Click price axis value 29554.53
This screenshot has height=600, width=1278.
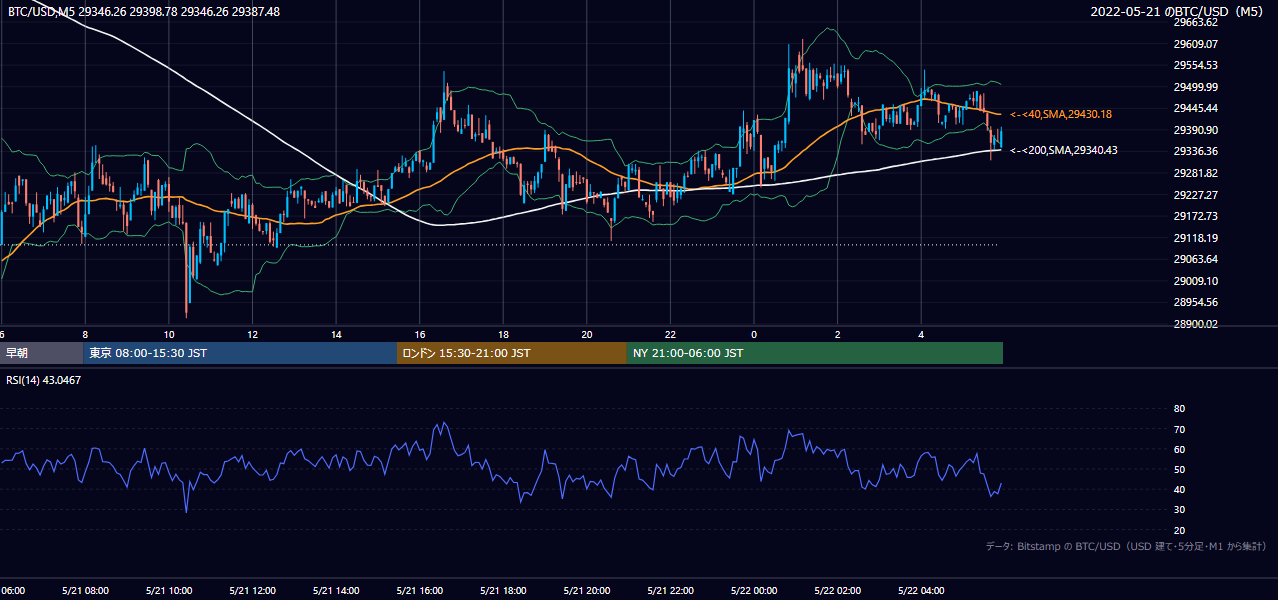point(1195,65)
